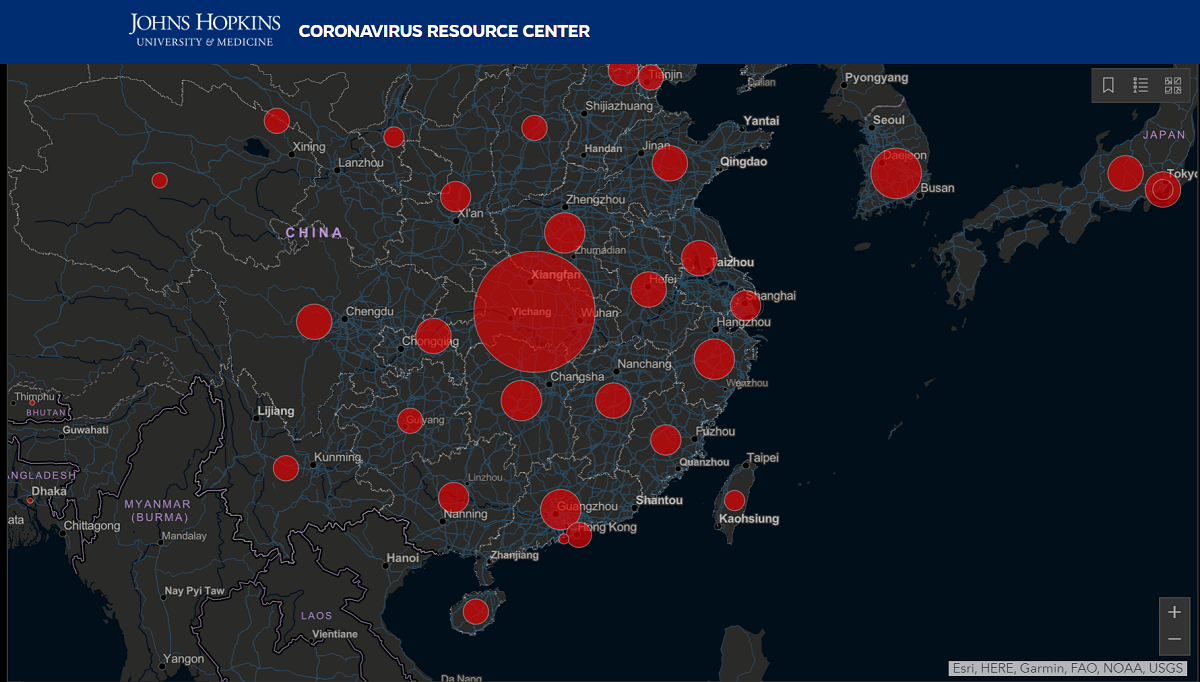Select the red circle at Guangzhou
1200x682 pixels.
[x=560, y=509]
